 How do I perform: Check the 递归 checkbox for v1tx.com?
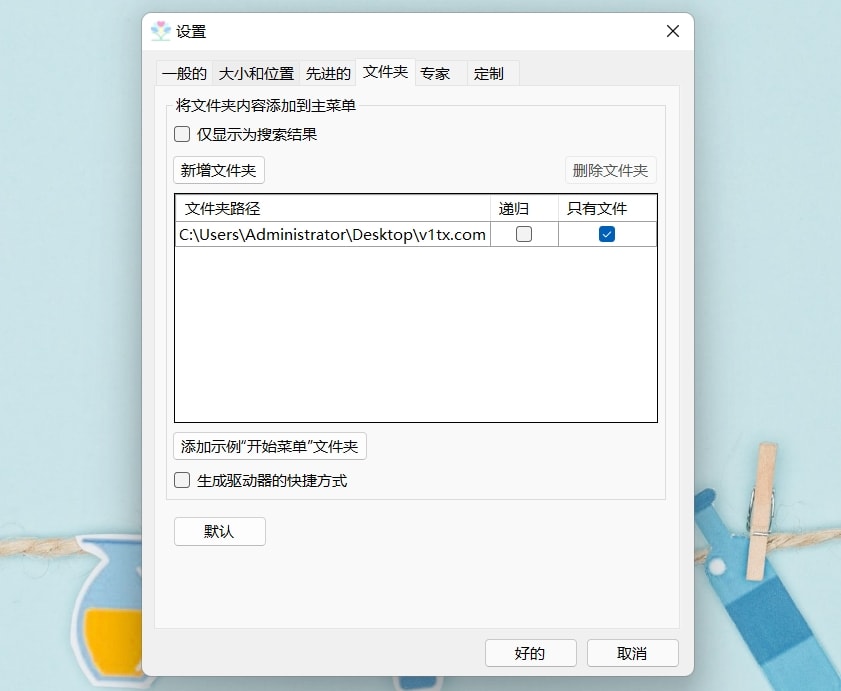(x=523, y=234)
